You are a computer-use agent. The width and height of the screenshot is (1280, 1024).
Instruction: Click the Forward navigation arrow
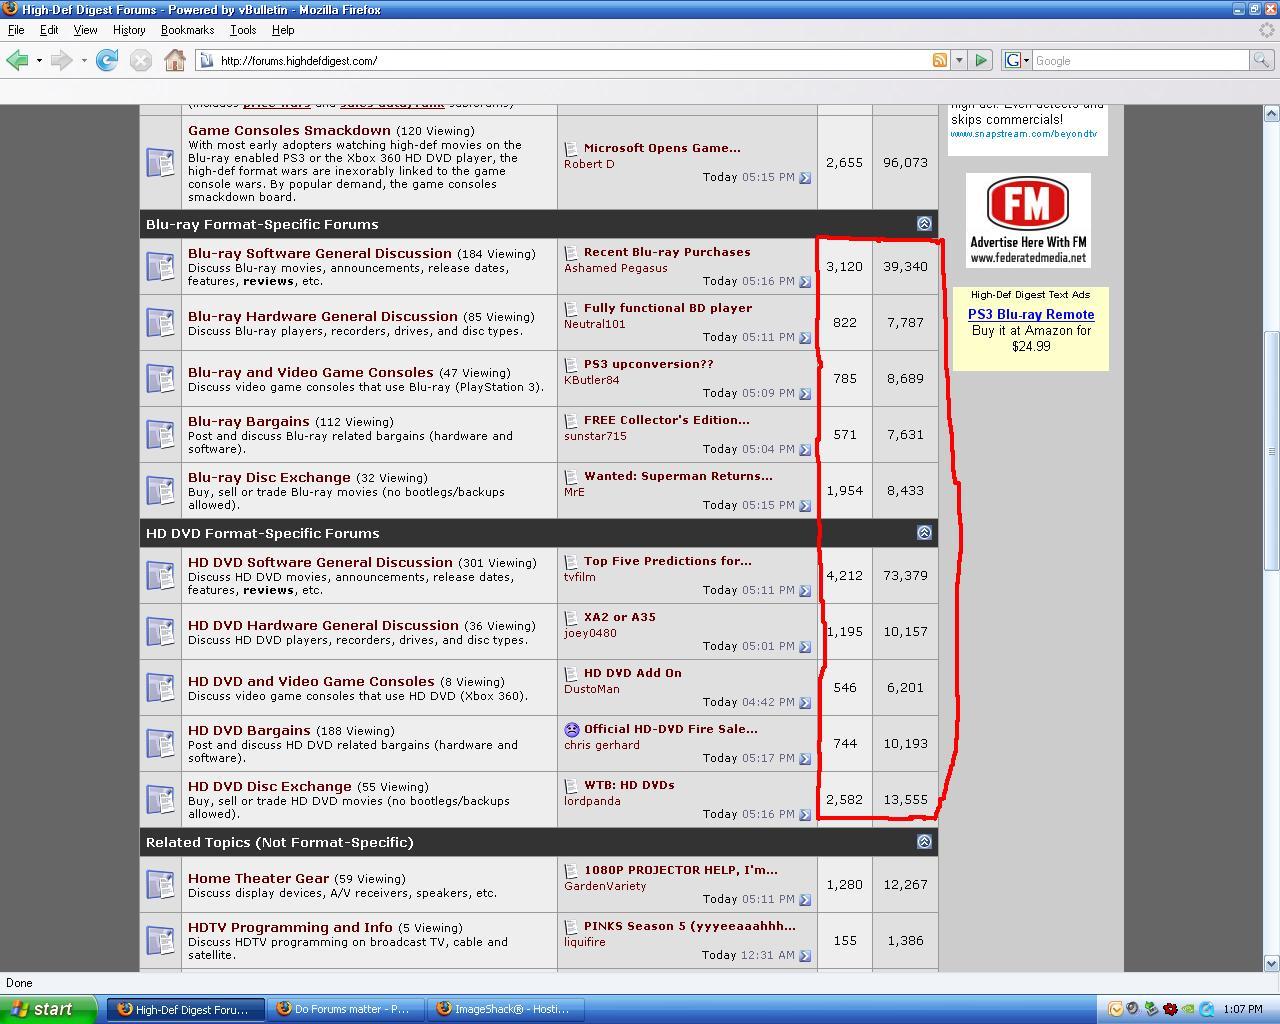[61, 61]
